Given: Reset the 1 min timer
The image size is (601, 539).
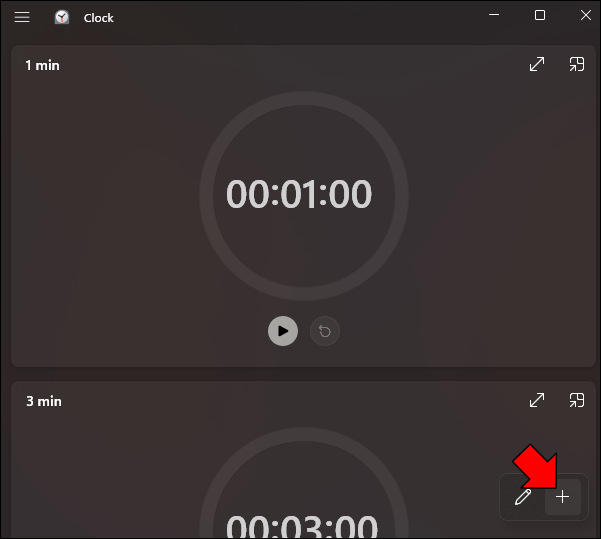Looking at the screenshot, I should pos(325,331).
